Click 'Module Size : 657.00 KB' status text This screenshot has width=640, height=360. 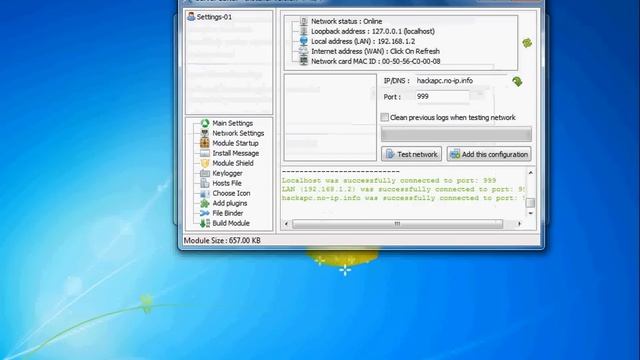(222, 240)
